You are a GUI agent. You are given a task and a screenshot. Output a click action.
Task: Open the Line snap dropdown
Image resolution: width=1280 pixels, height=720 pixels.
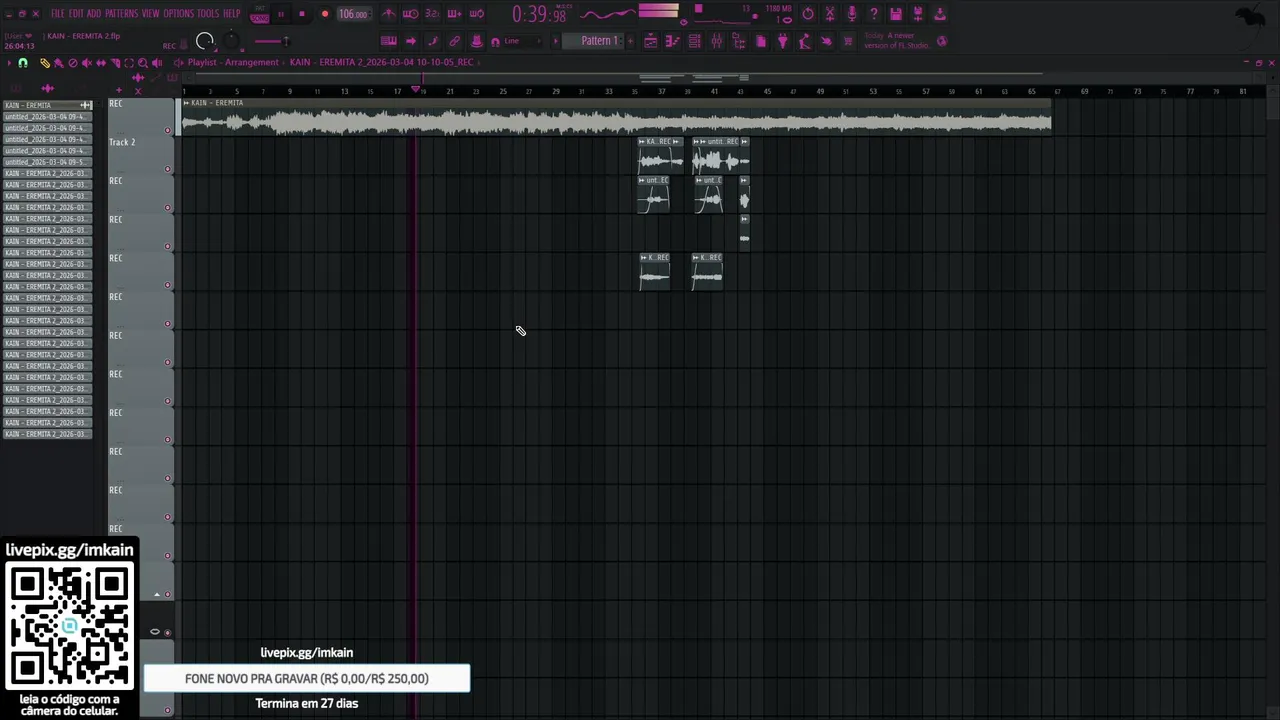pyautogui.click(x=524, y=41)
